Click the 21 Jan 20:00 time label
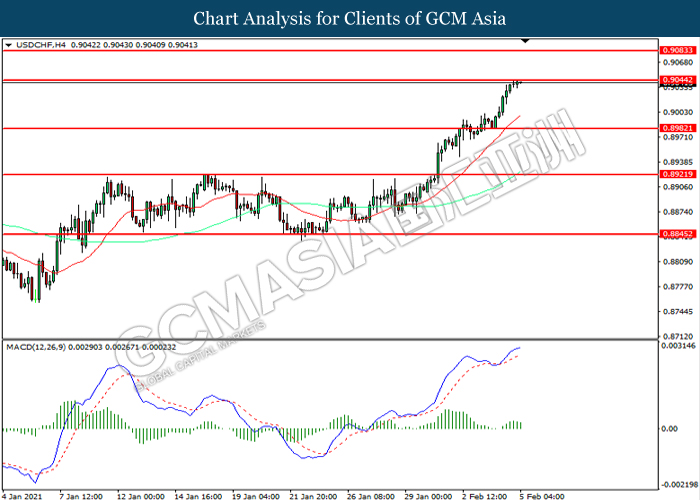This screenshot has height=500, width=700. pos(313,496)
